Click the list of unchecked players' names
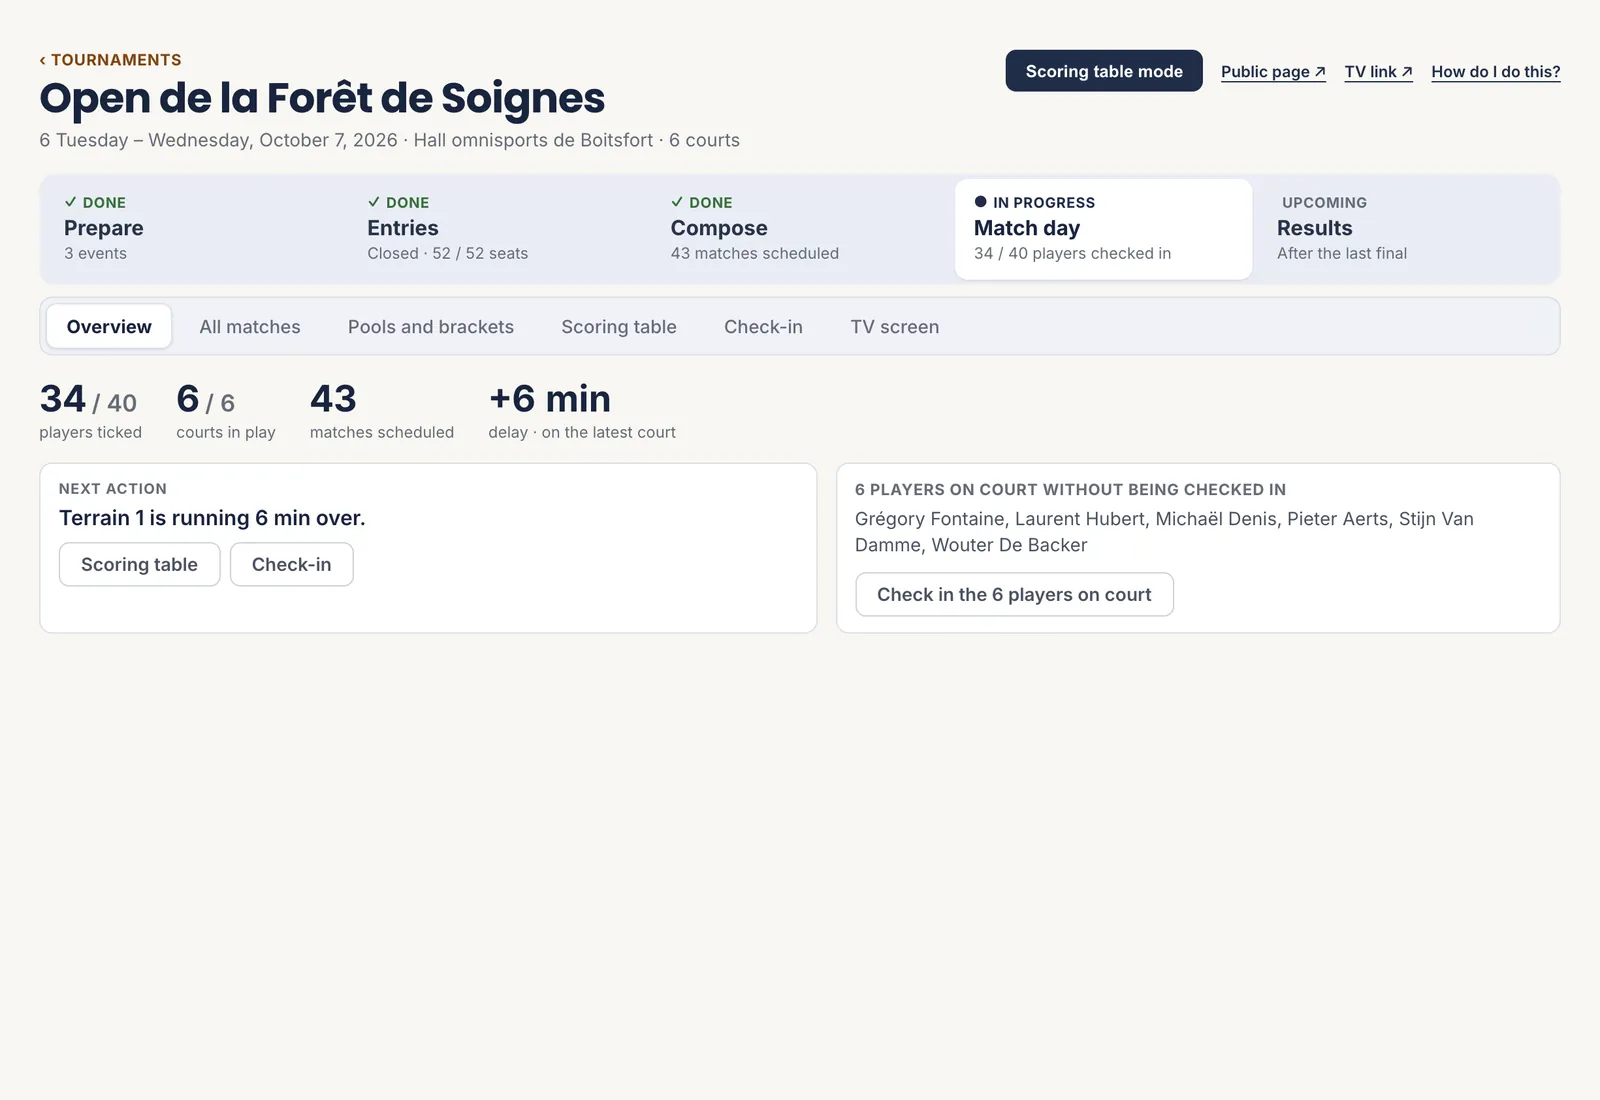 [x=1164, y=532]
